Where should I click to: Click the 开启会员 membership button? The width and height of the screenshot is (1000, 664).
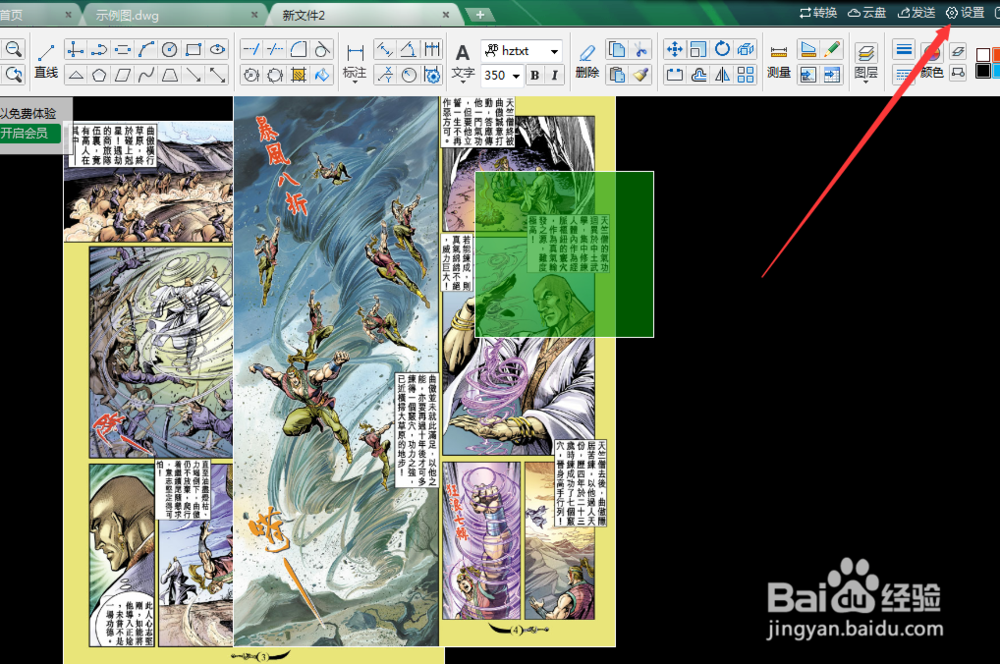(x=28, y=133)
